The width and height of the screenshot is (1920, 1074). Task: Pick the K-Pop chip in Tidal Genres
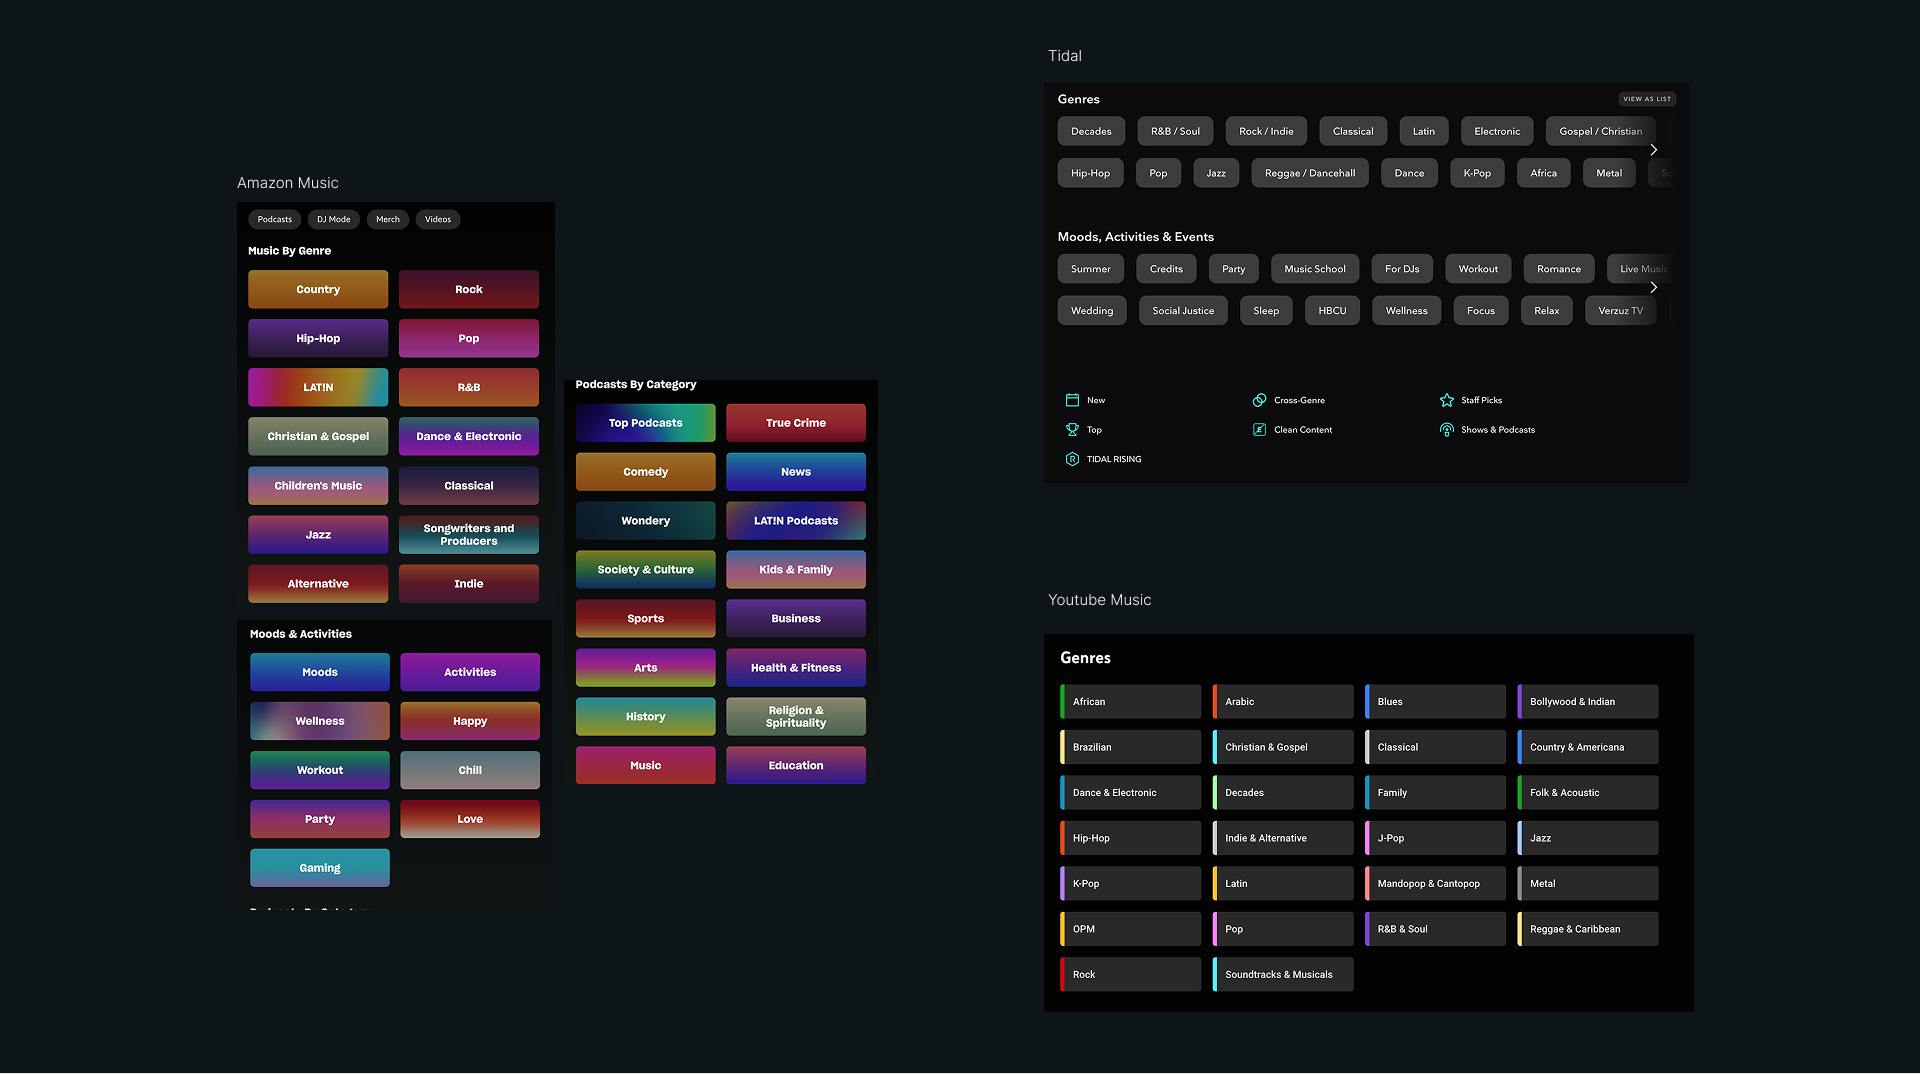1477,173
